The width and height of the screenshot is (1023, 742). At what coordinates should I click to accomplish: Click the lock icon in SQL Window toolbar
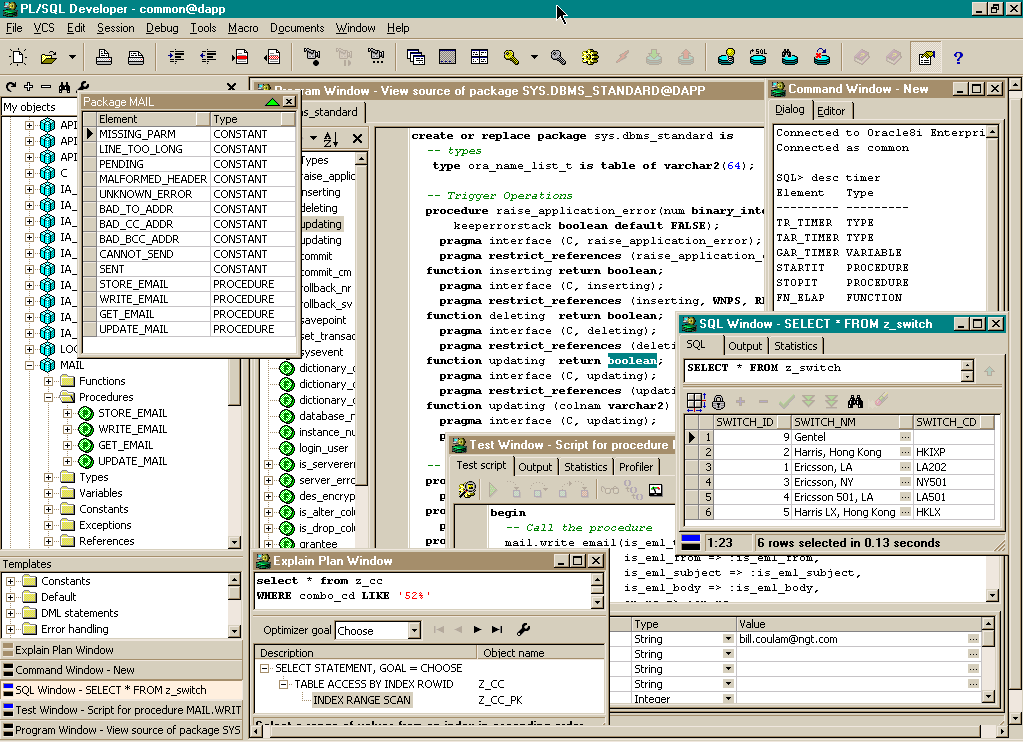[718, 401]
